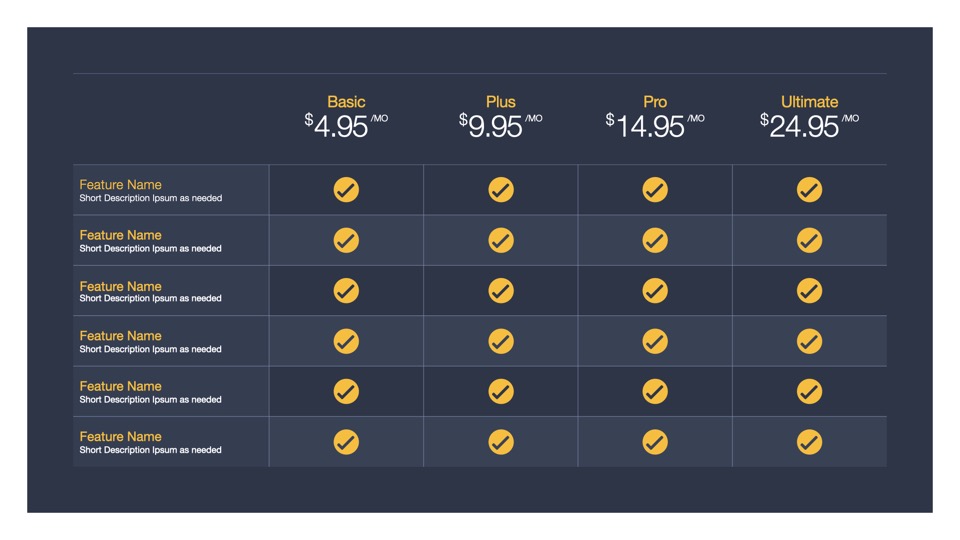The image size is (960, 540).
Task: Click the Ultimate checkmark in third feature row
Action: coord(809,291)
